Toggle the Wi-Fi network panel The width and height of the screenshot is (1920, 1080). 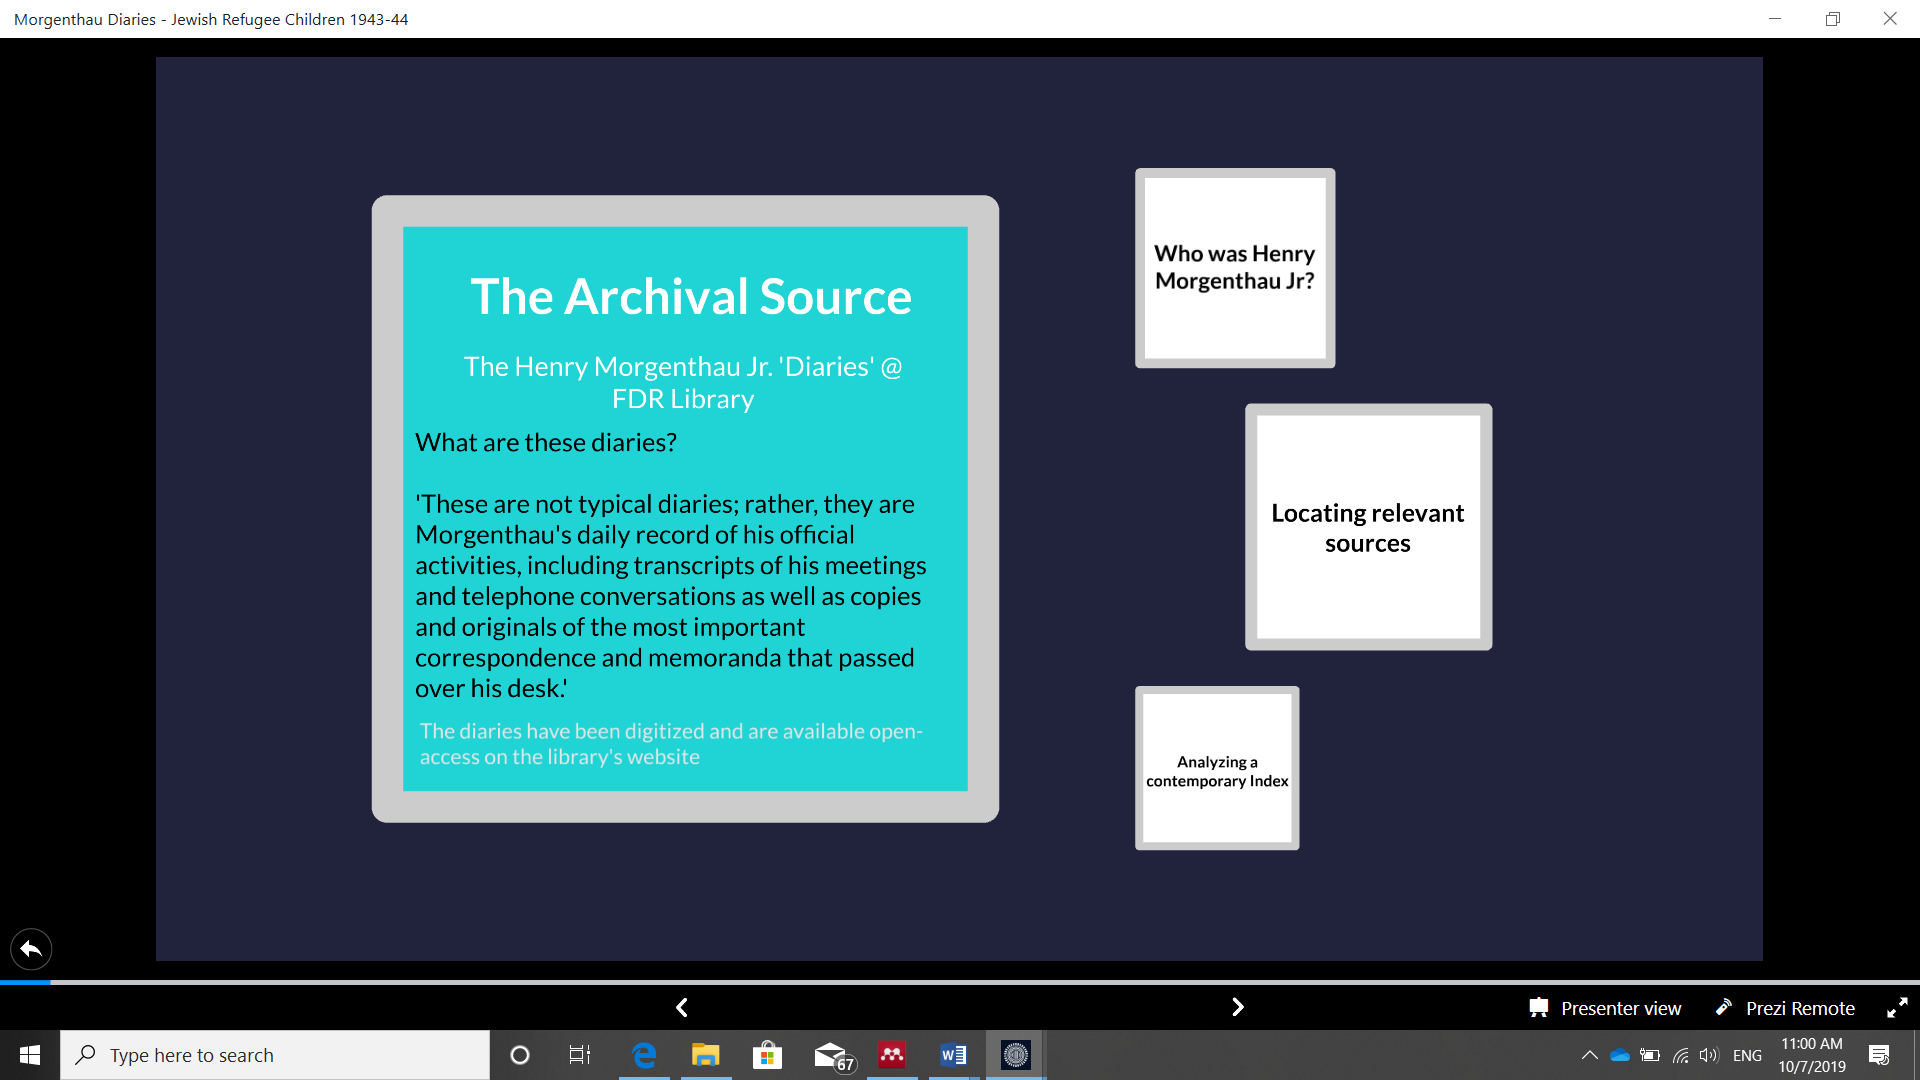(1678, 1055)
